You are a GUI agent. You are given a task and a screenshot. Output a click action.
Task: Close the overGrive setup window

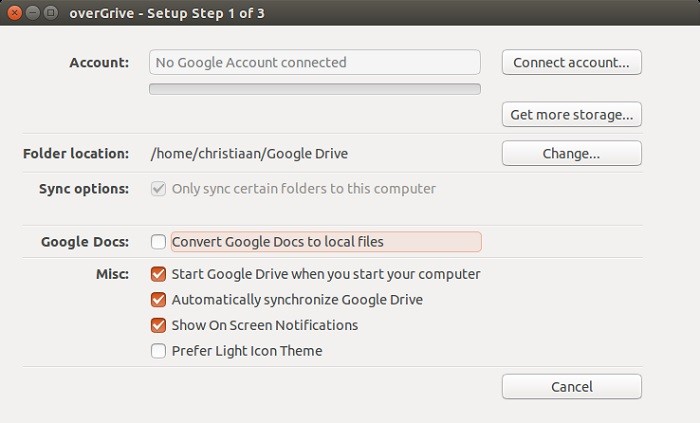(14, 13)
